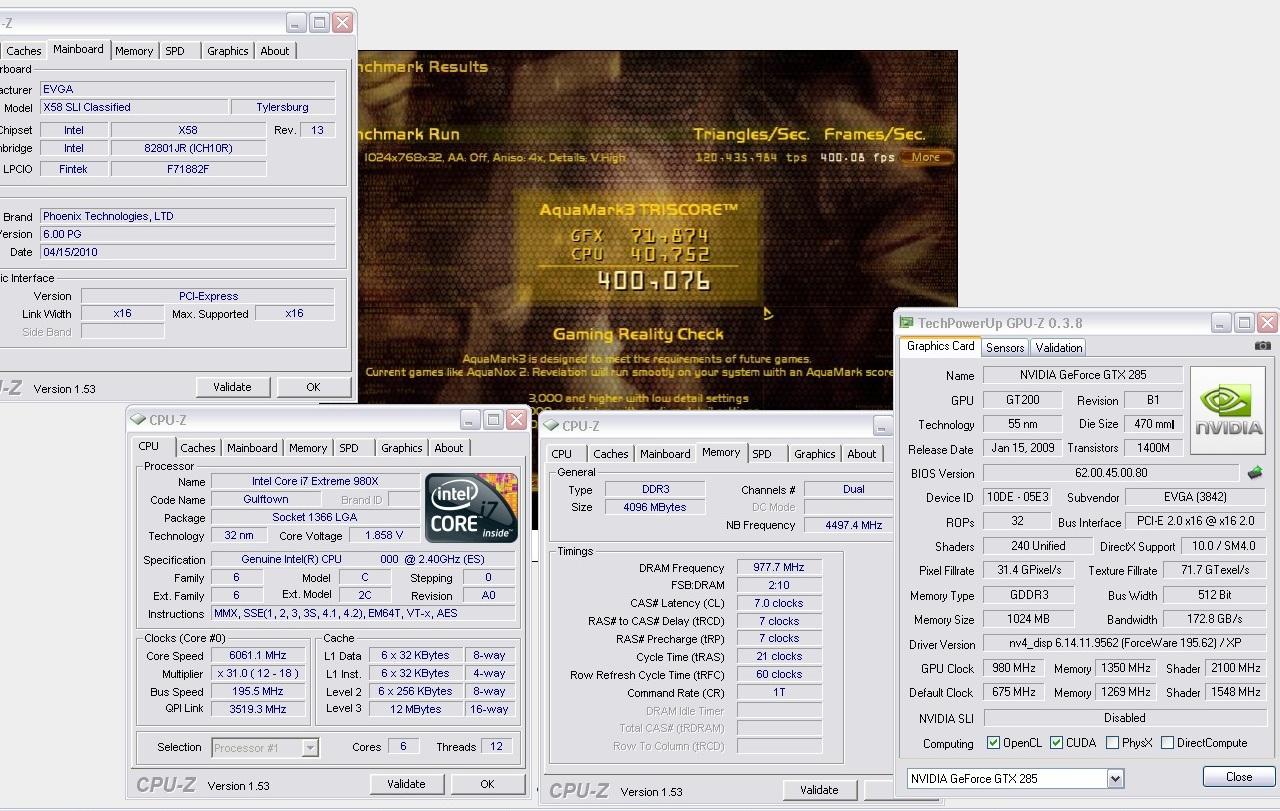This screenshot has width=1280, height=811.
Task: Open the About tab in the CPU-Z CPU window
Action: coord(448,448)
